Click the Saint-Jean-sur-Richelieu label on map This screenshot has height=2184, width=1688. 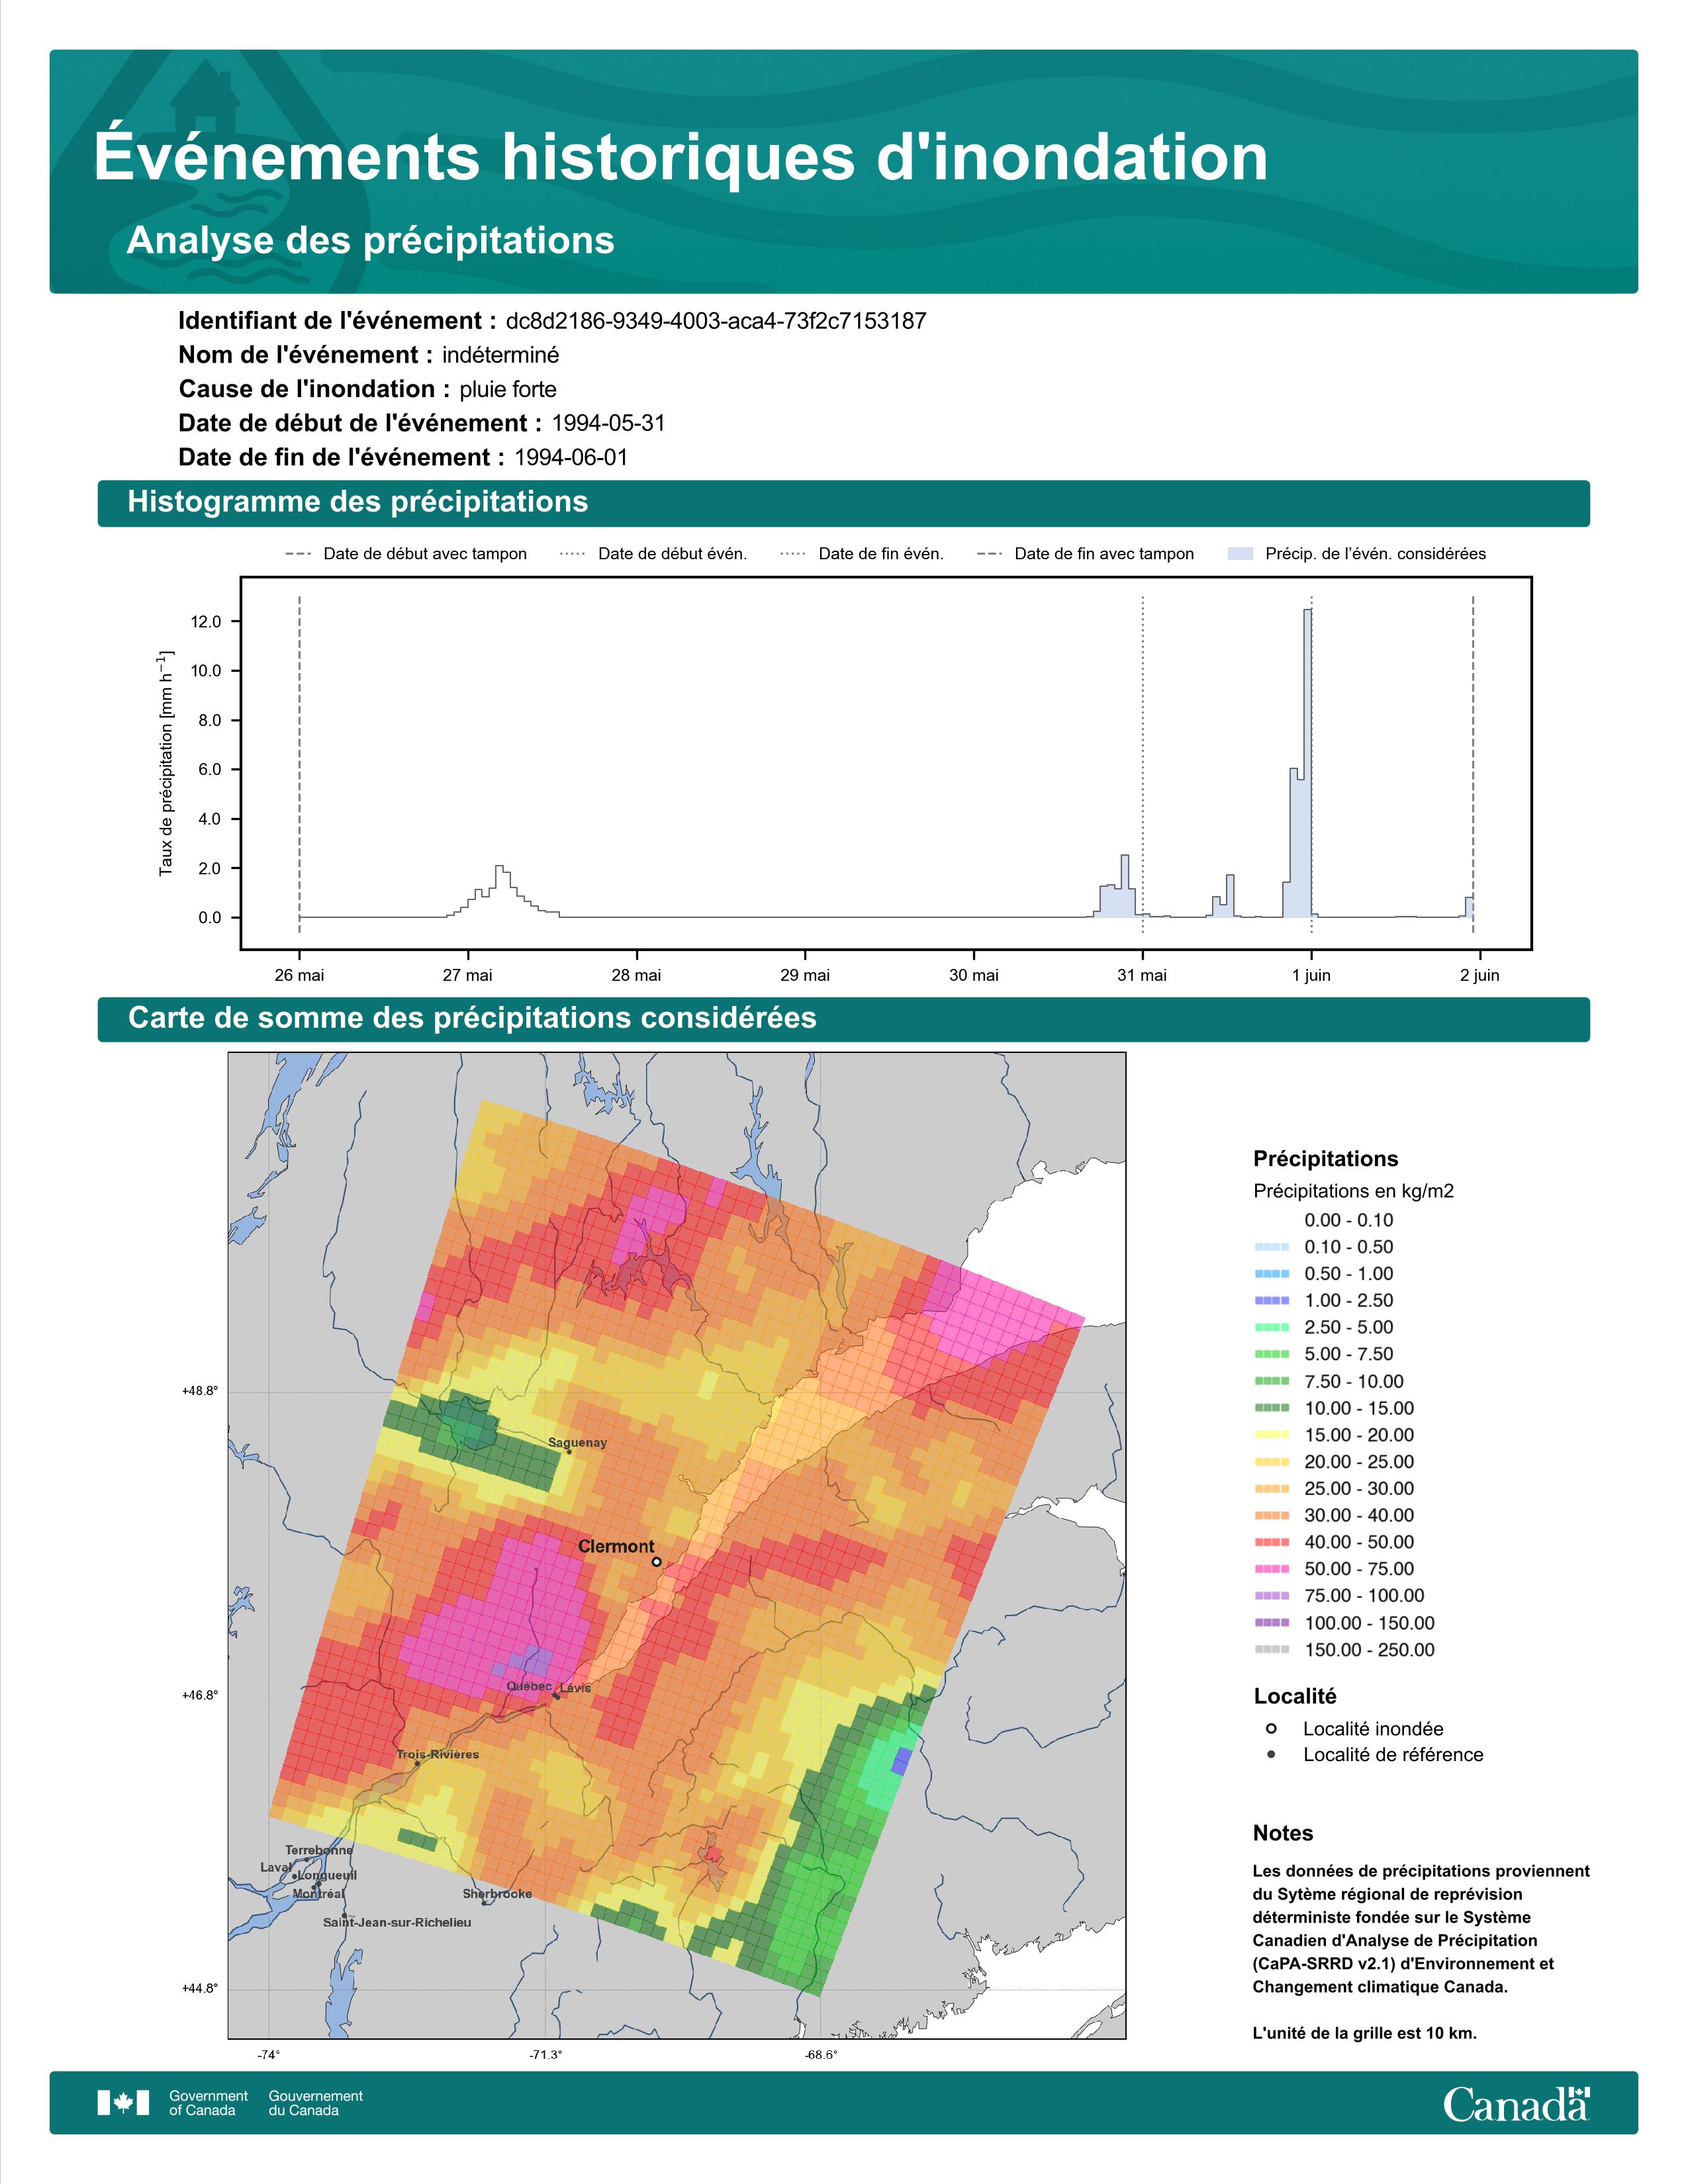[x=397, y=1922]
